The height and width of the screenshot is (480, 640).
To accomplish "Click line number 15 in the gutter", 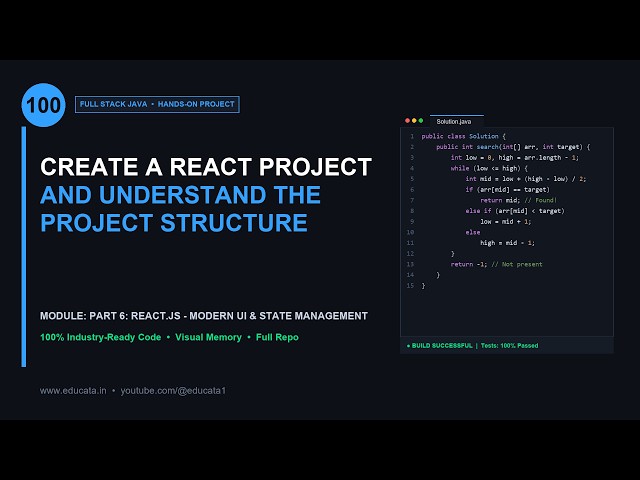I will [x=410, y=285].
